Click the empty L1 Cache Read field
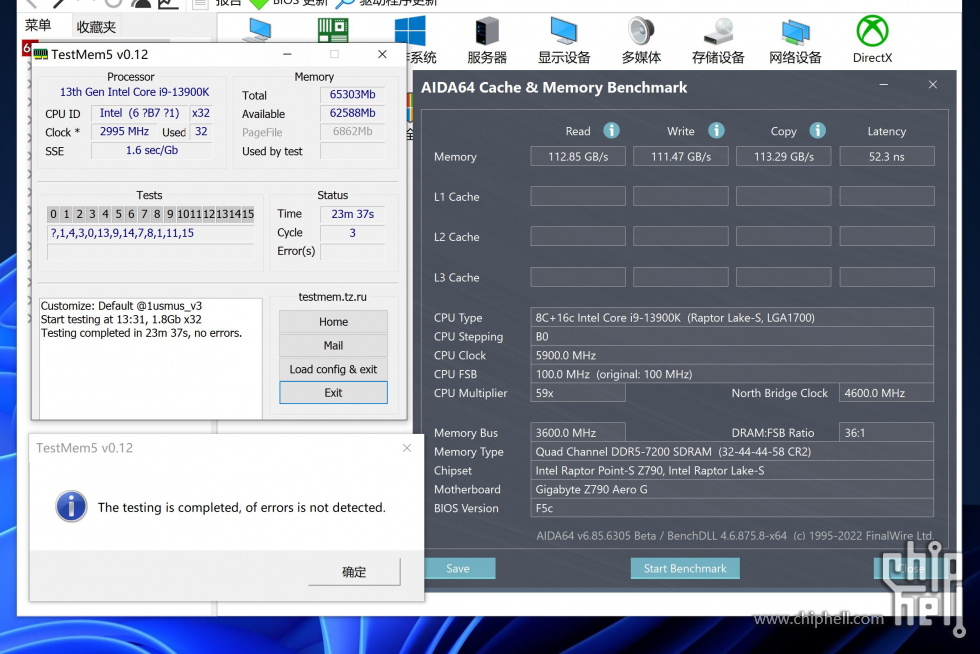 578,196
